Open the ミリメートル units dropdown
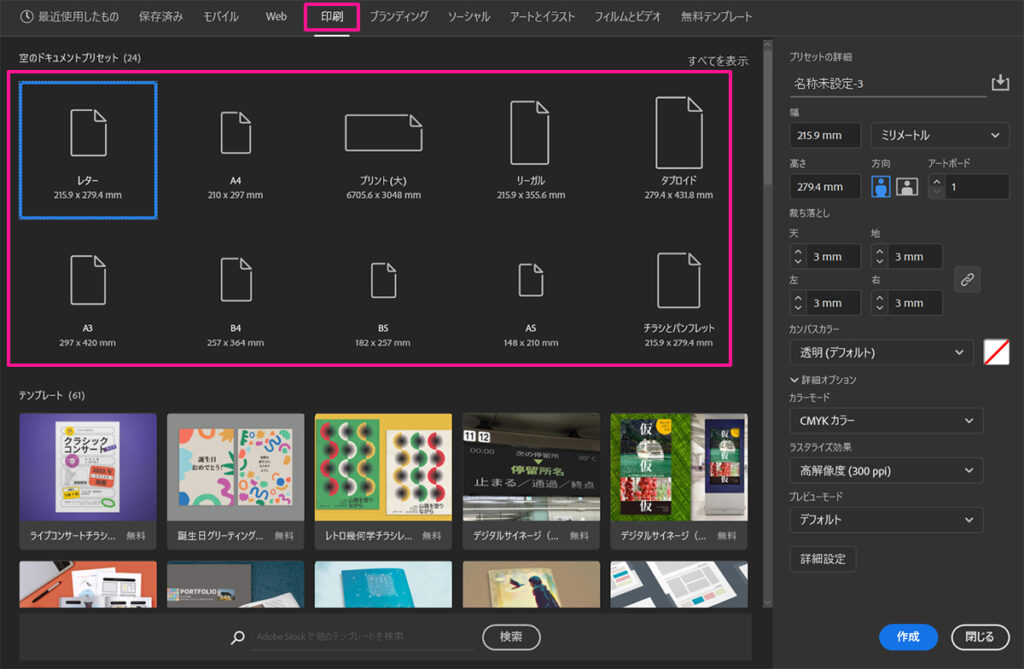Viewport: 1024px width, 669px height. pyautogui.click(x=939, y=134)
